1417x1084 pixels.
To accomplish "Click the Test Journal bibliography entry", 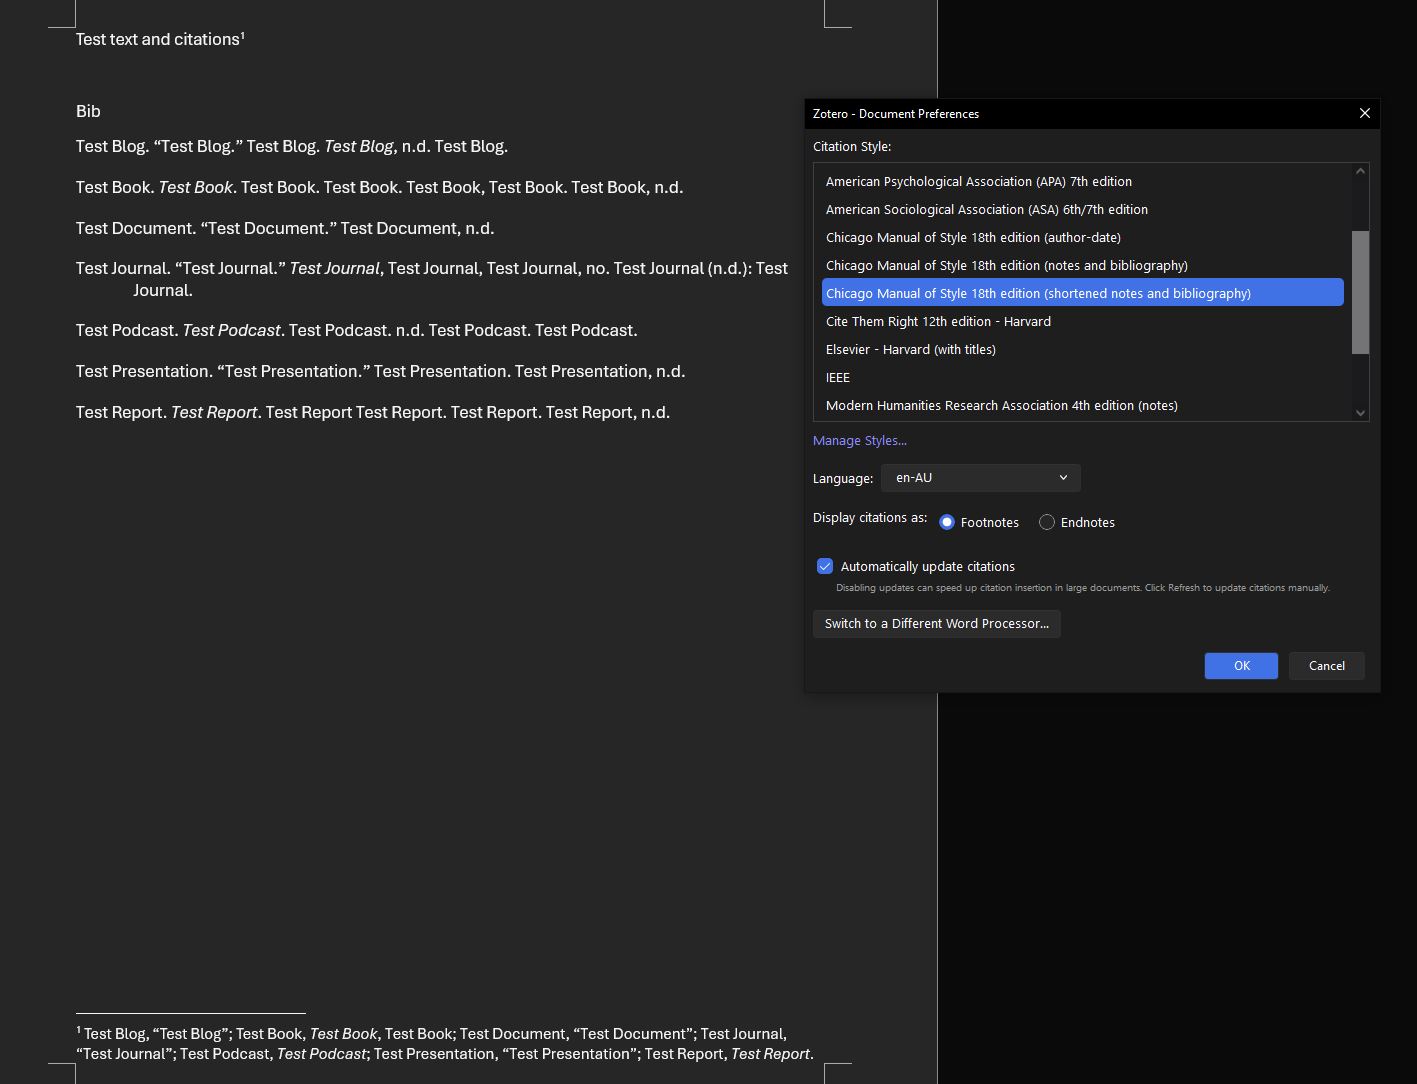I will 432,279.
